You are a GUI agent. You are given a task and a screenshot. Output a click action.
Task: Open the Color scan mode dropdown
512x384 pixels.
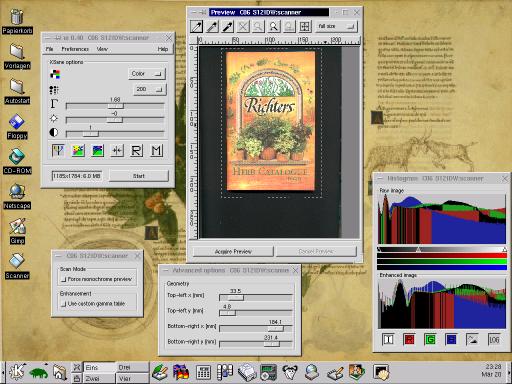pos(147,74)
